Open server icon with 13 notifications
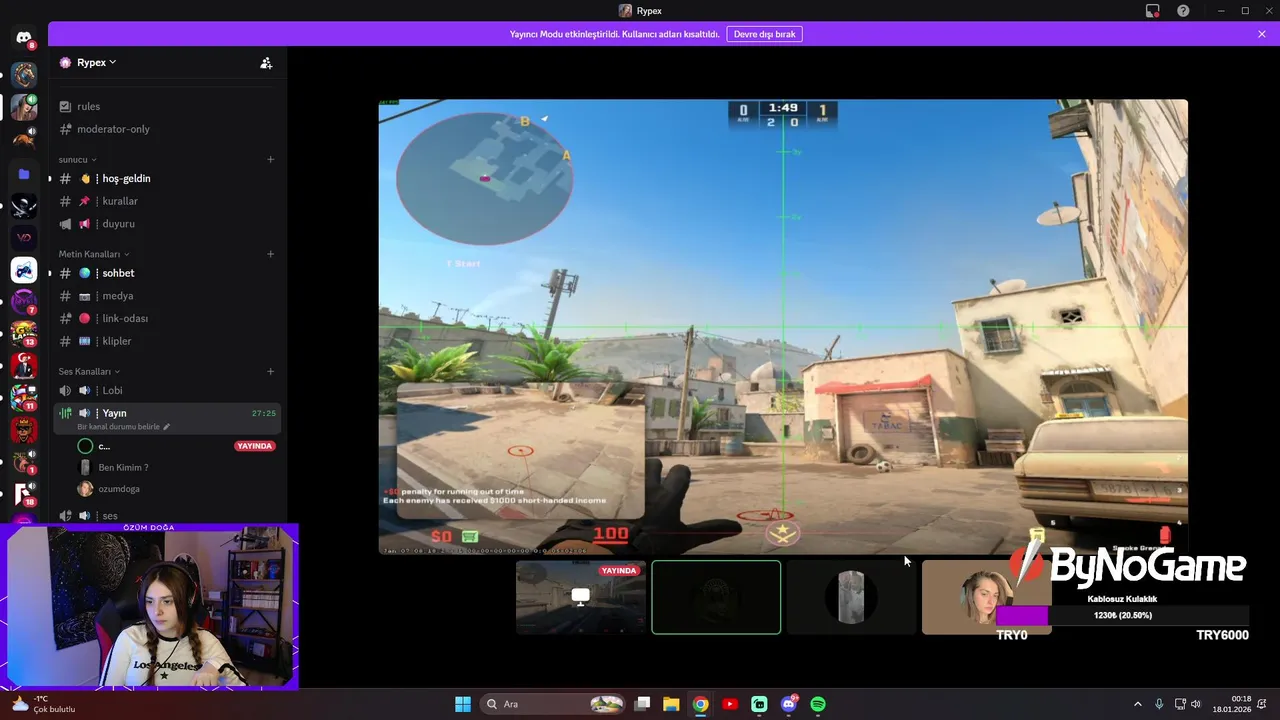Viewport: 1280px width, 720px height. click(x=24, y=334)
